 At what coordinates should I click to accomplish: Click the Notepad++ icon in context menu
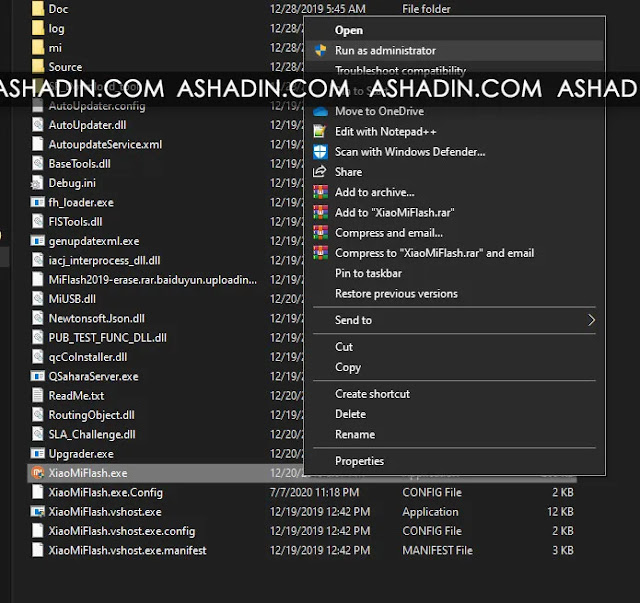point(320,131)
